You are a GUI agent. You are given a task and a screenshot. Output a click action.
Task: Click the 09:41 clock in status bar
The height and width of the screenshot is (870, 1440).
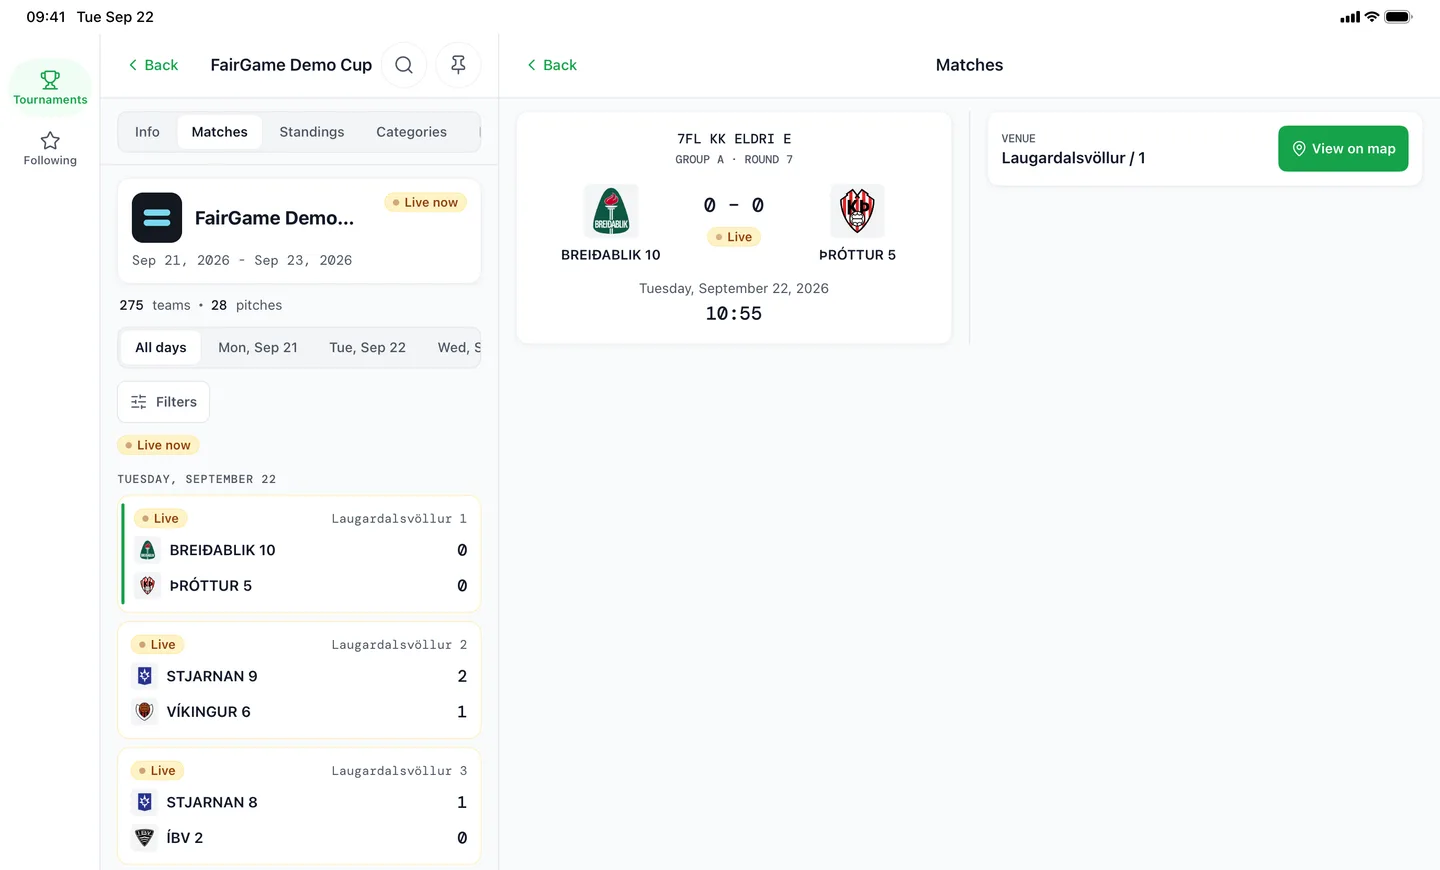click(46, 17)
